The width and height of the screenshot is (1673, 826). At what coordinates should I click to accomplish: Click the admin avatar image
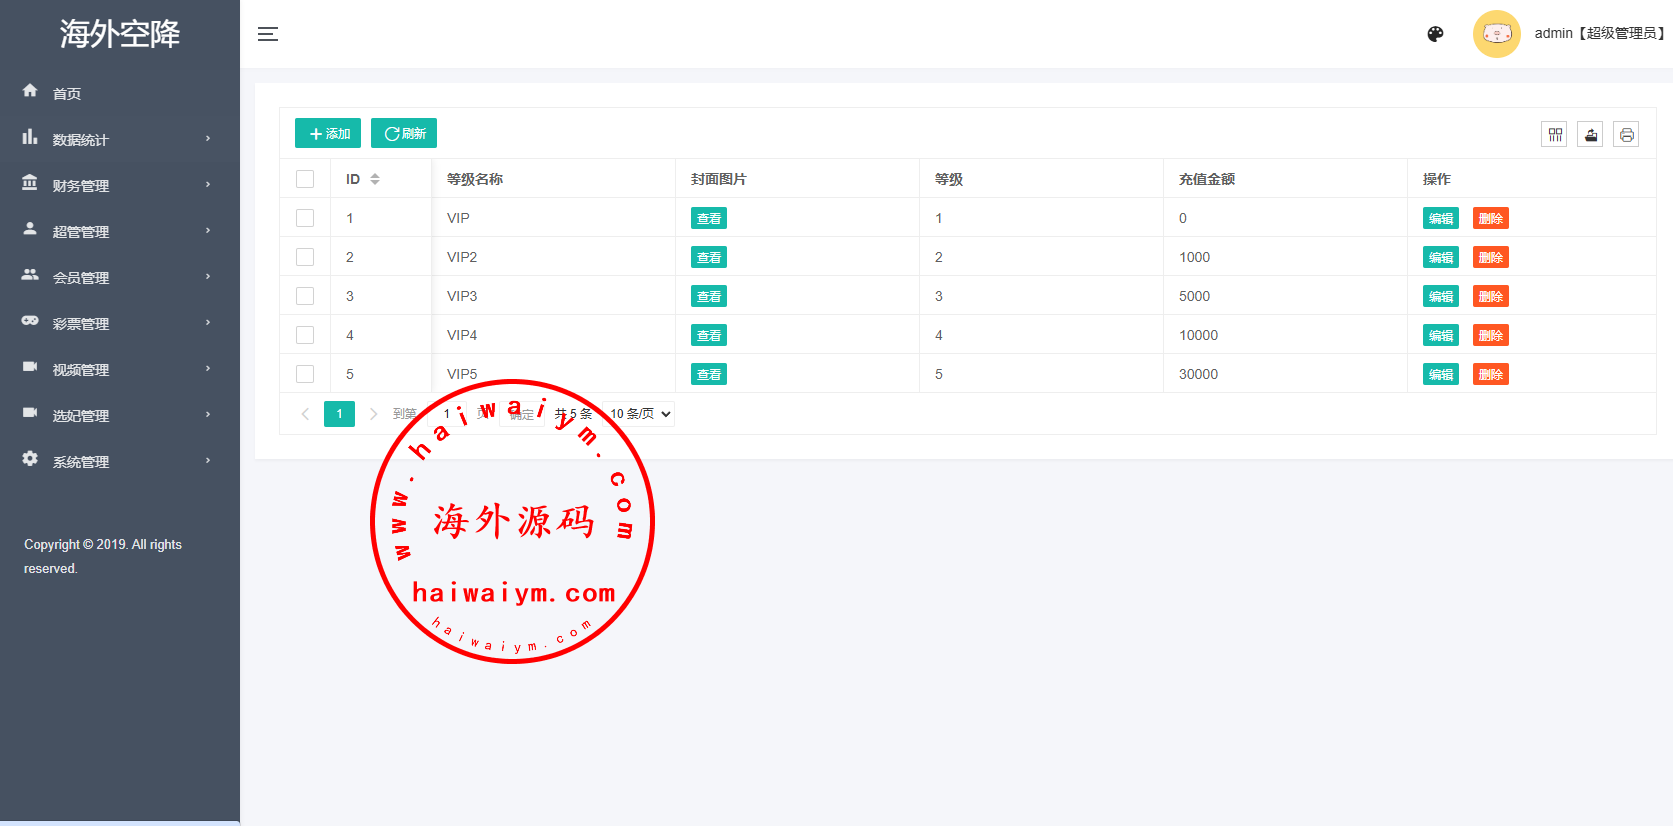tap(1497, 34)
